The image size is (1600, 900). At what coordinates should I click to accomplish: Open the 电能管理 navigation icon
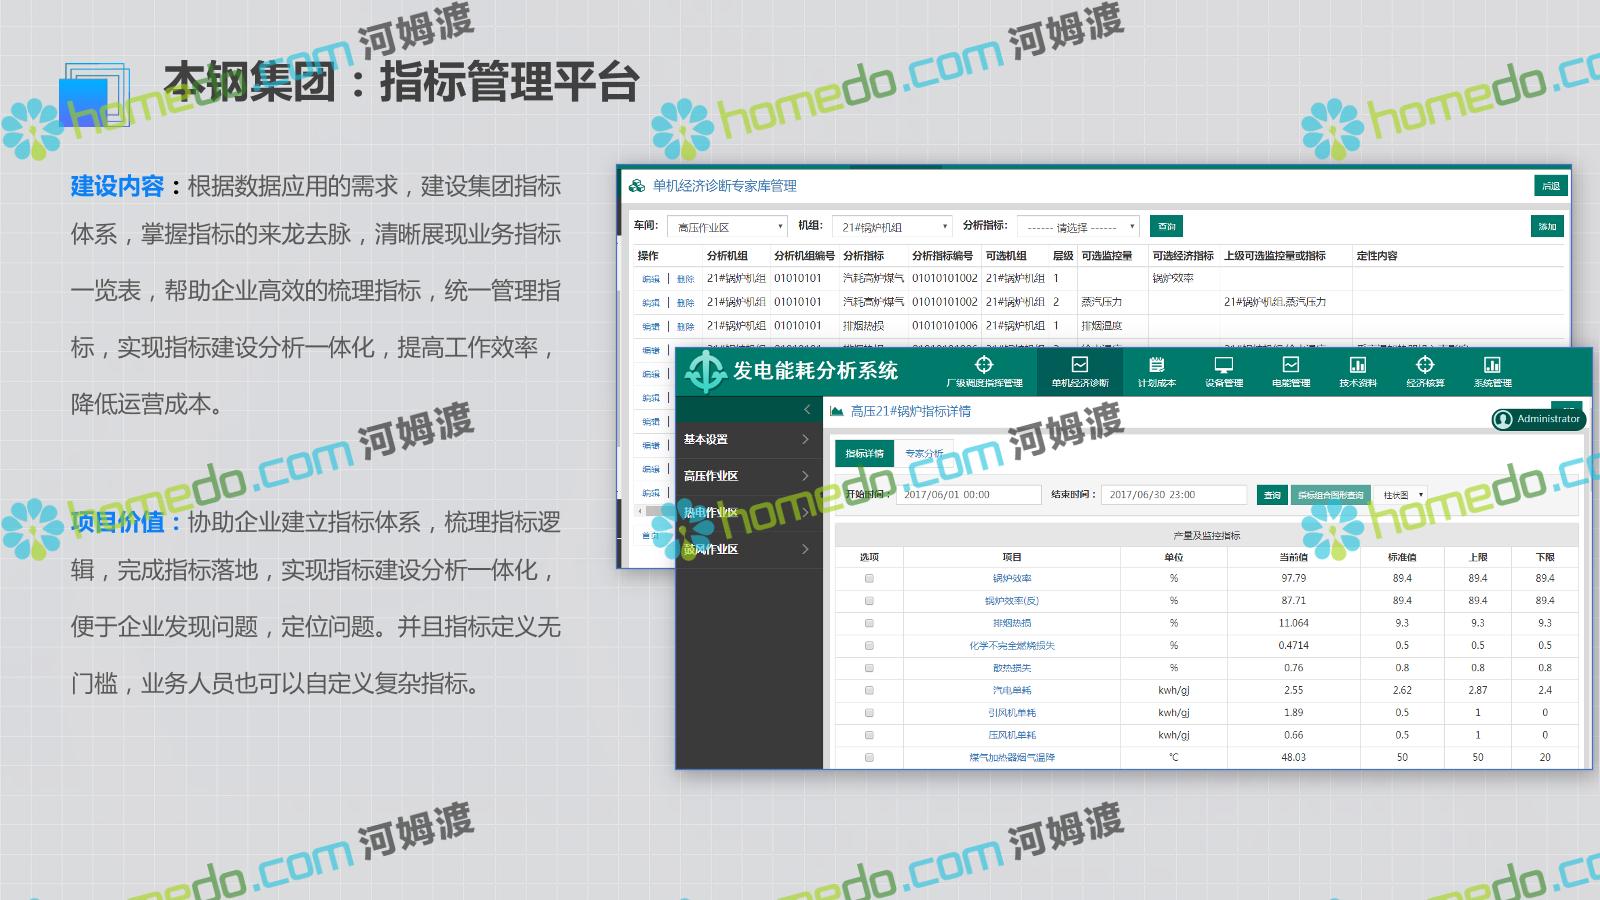[1291, 364]
